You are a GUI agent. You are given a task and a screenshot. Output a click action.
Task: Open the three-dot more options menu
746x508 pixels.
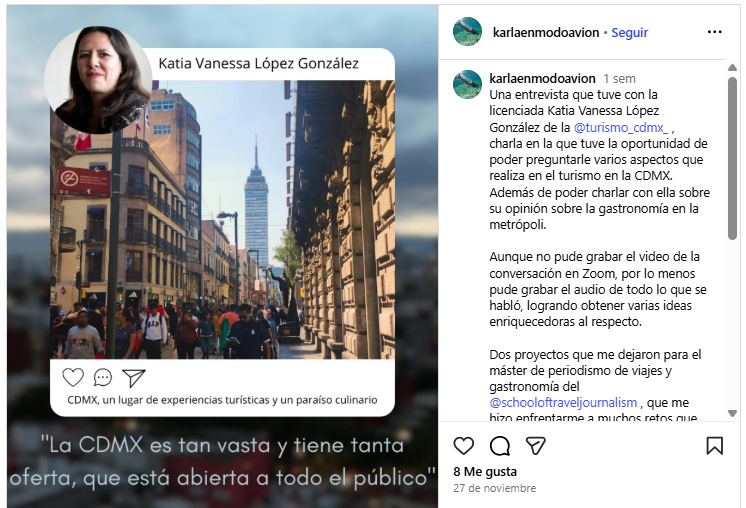coord(715,32)
